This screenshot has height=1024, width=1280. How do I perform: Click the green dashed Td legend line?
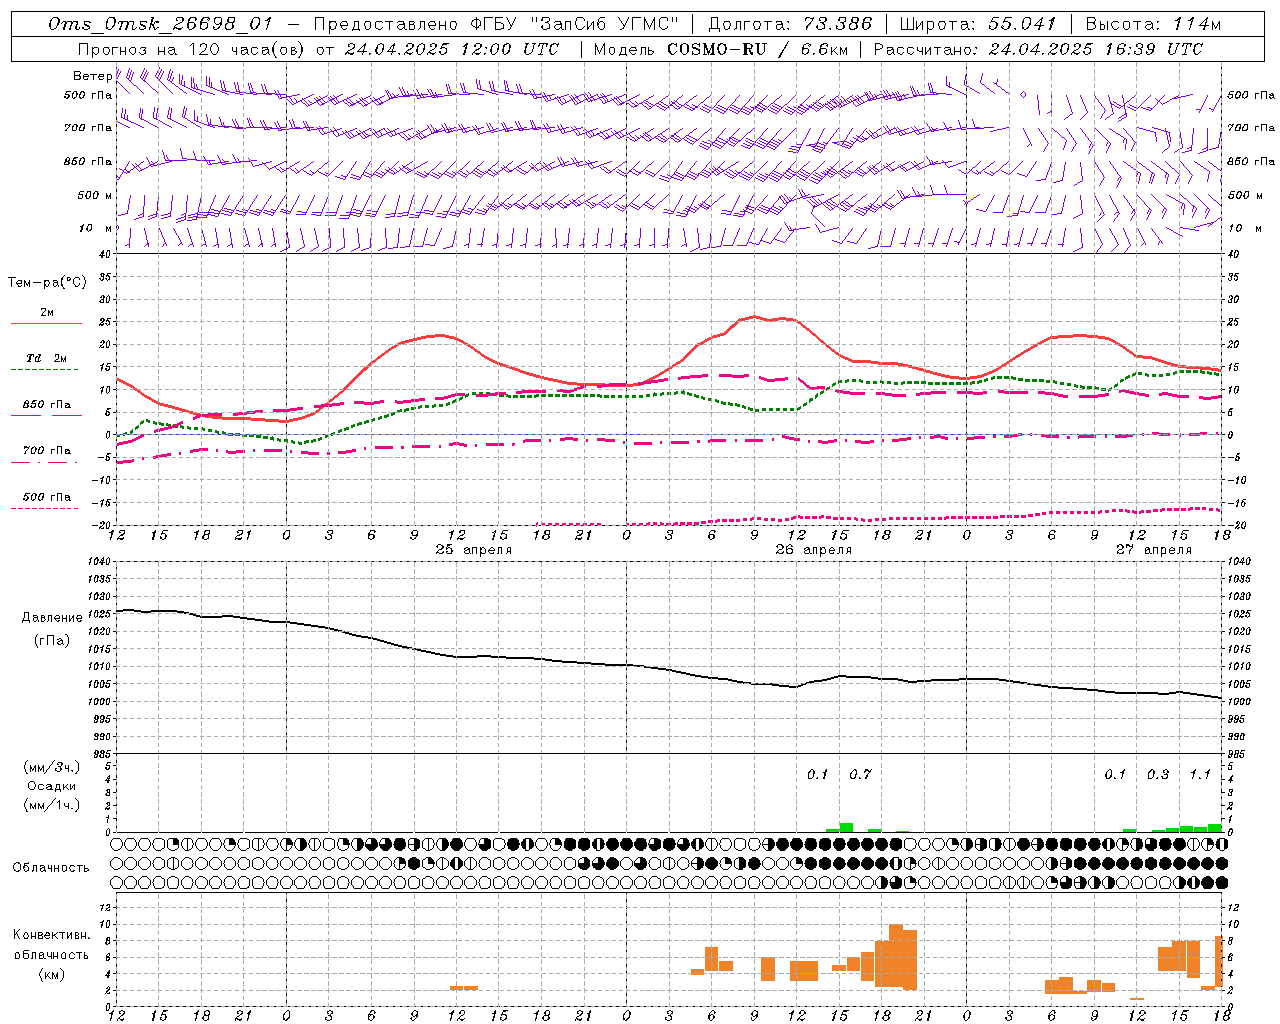[44, 369]
